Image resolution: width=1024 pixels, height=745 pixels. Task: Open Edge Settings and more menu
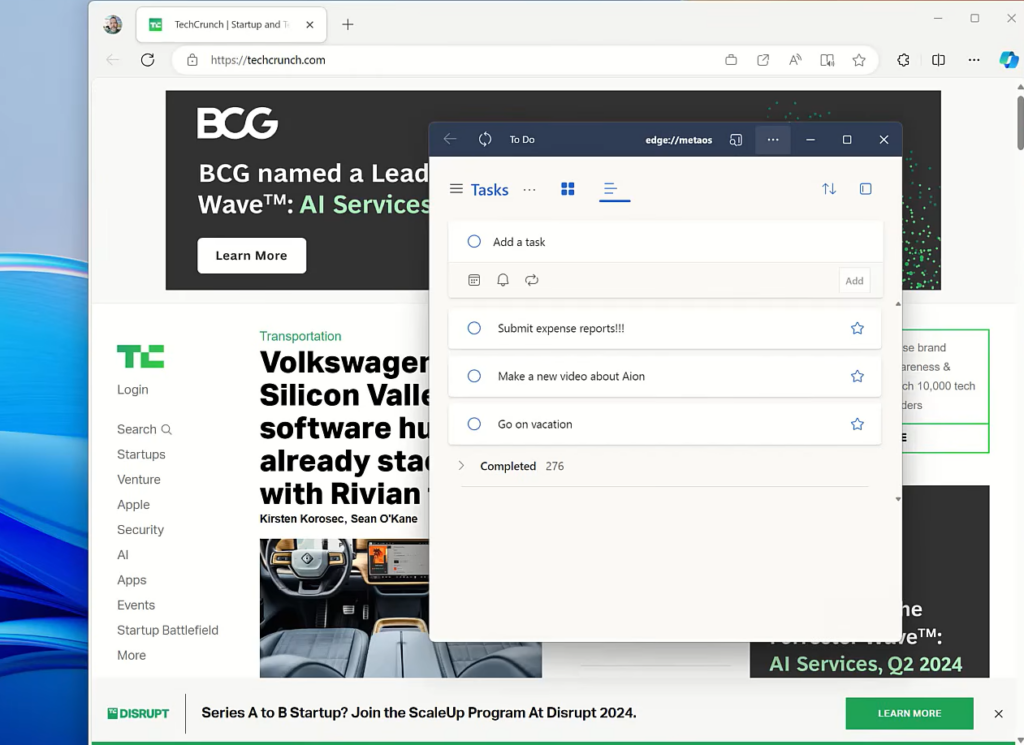click(974, 60)
